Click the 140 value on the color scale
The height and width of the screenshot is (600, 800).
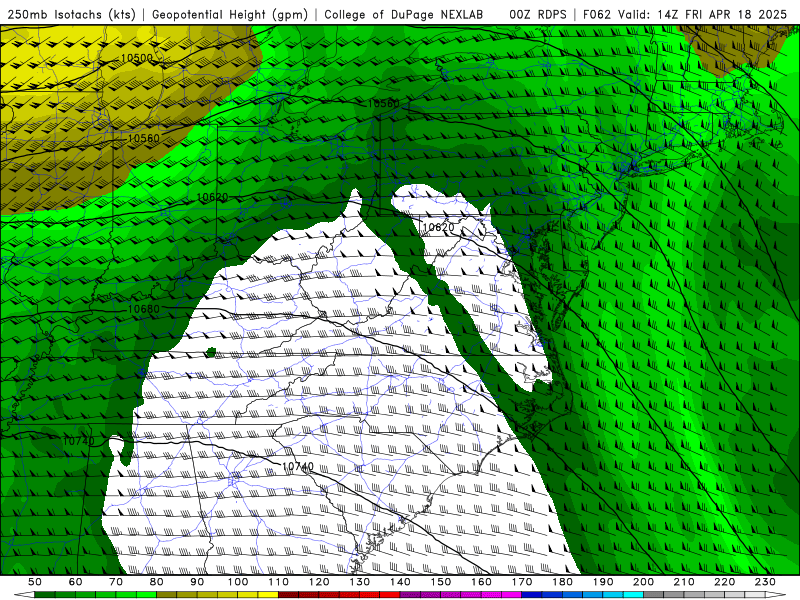(x=401, y=582)
